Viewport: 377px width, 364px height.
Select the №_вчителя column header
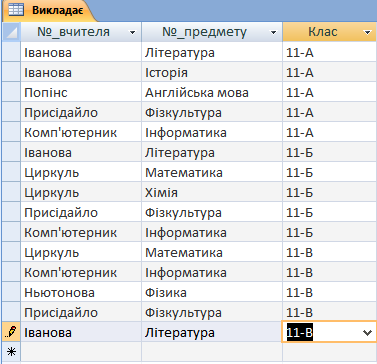(x=81, y=32)
